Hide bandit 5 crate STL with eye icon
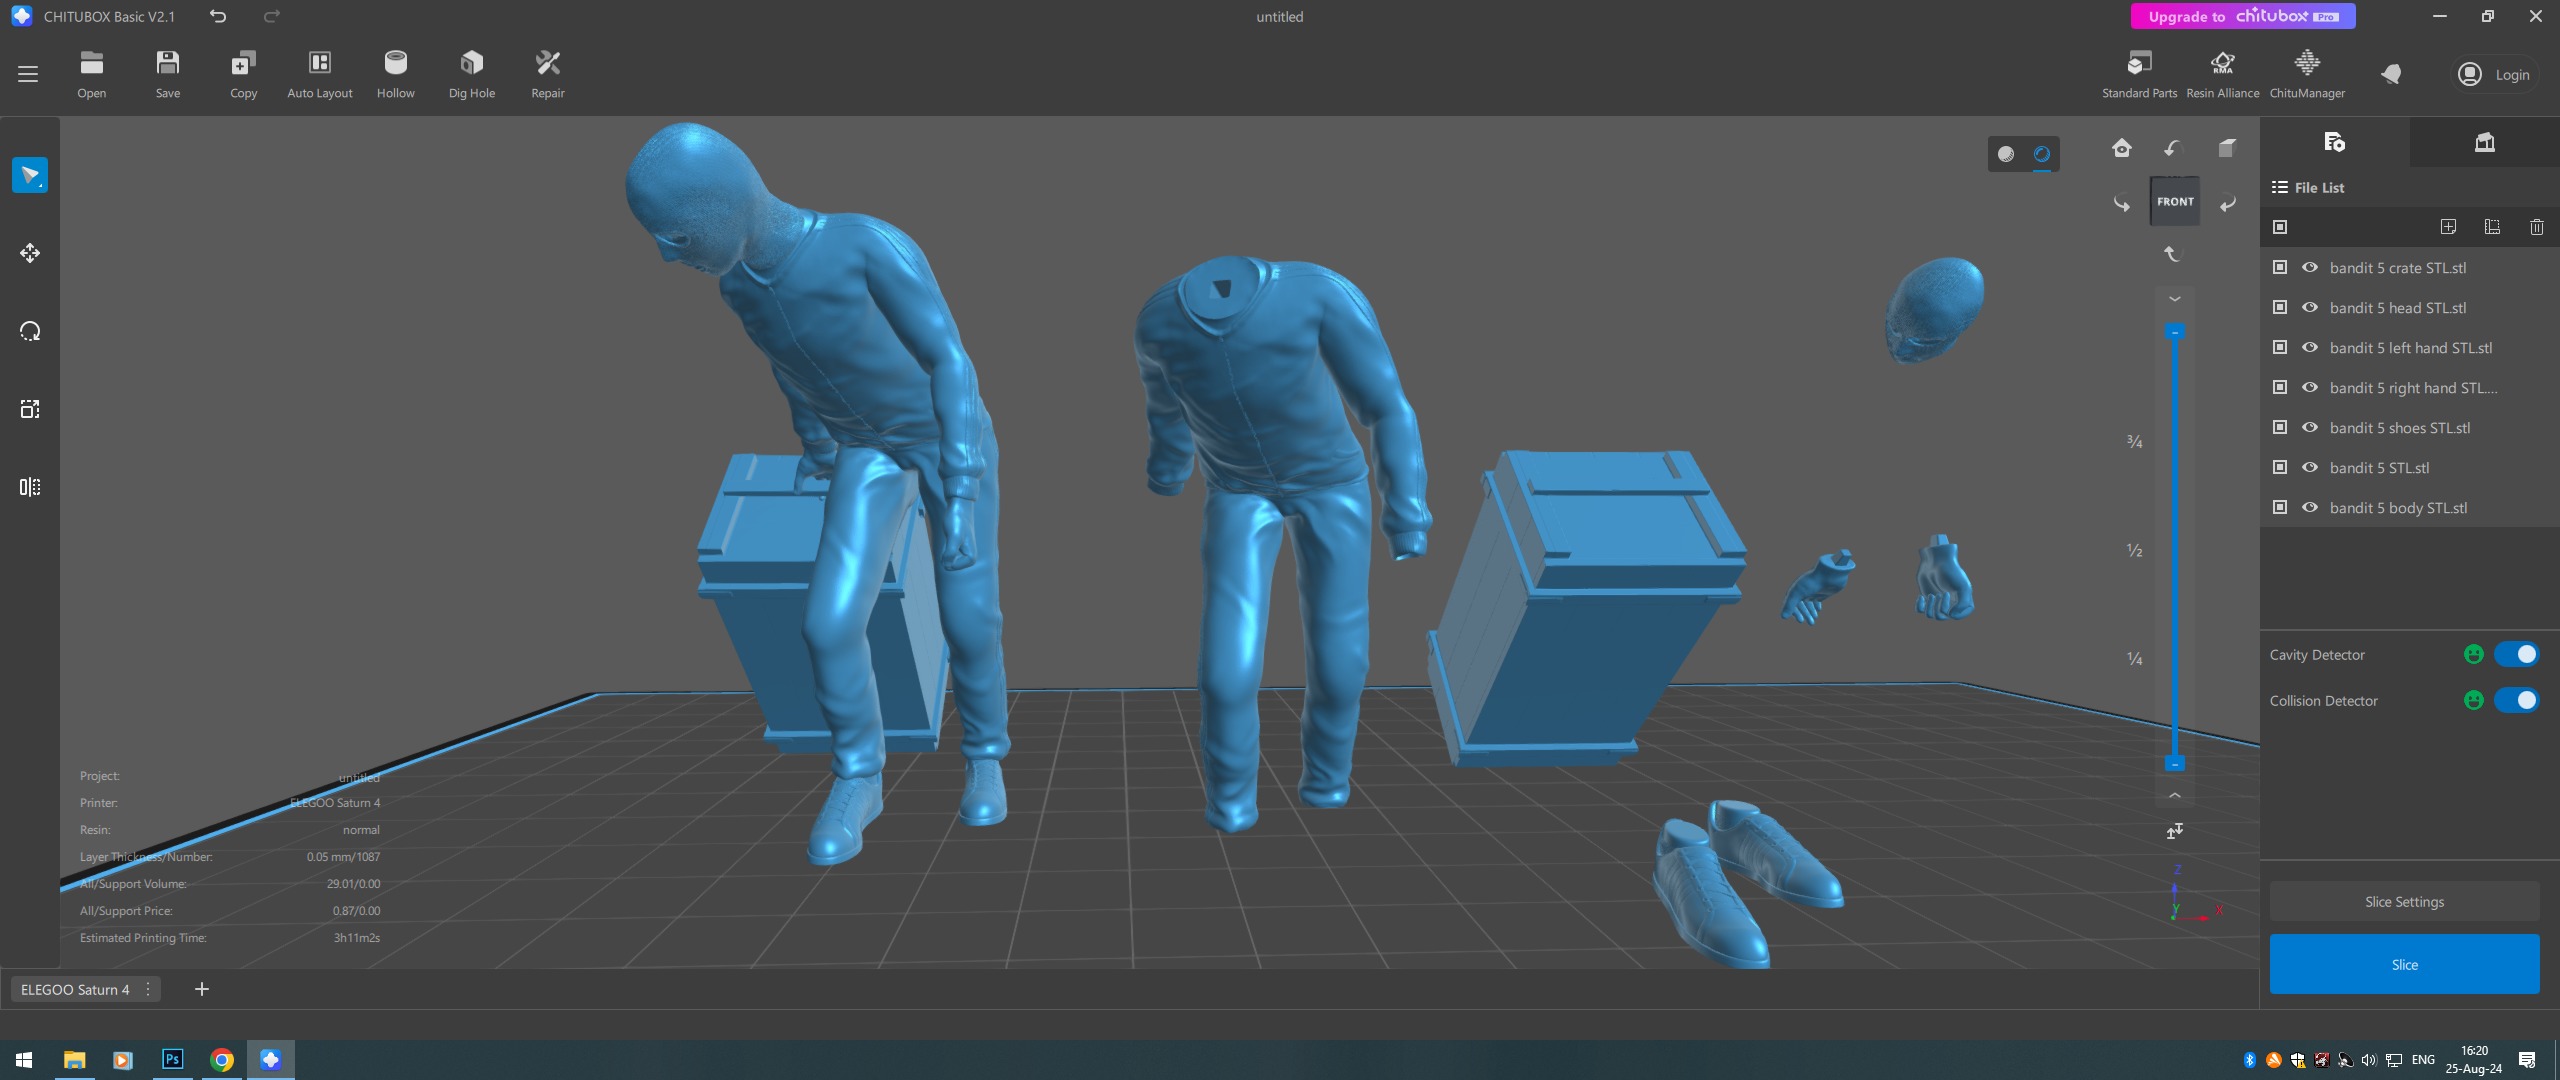The image size is (2560, 1080). pos(2310,267)
